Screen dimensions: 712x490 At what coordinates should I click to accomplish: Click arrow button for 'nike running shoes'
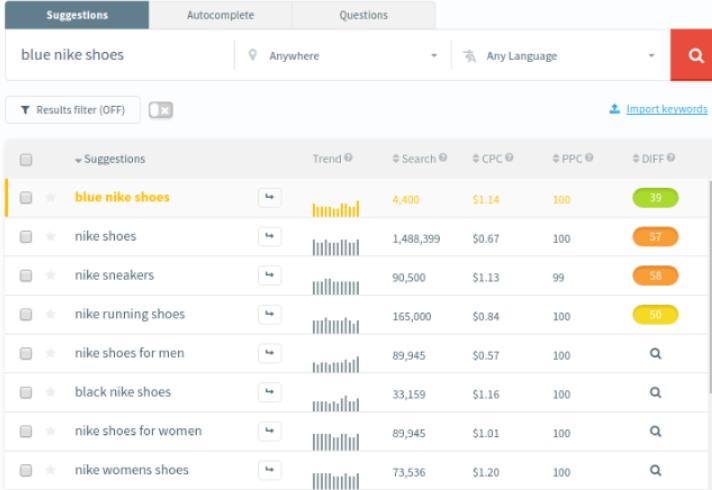click(x=270, y=314)
